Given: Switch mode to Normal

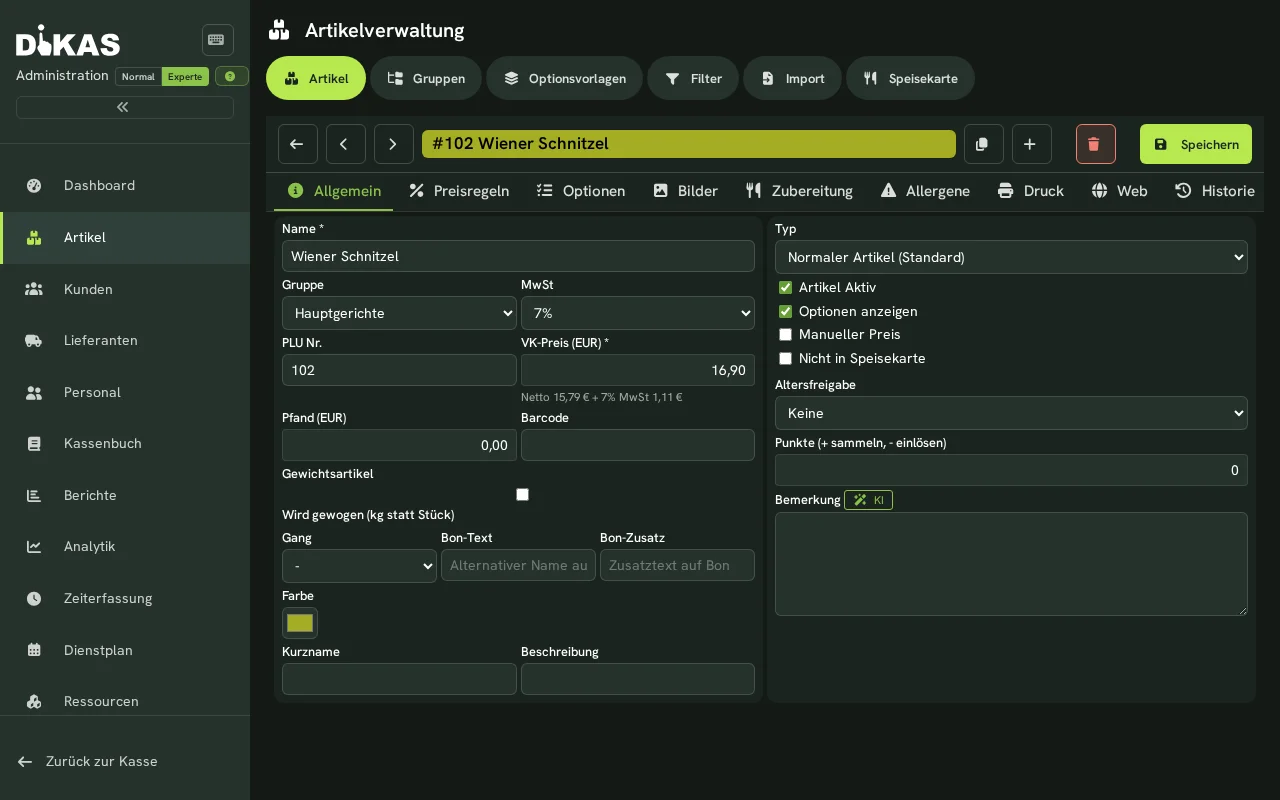Looking at the screenshot, I should tap(138, 77).
